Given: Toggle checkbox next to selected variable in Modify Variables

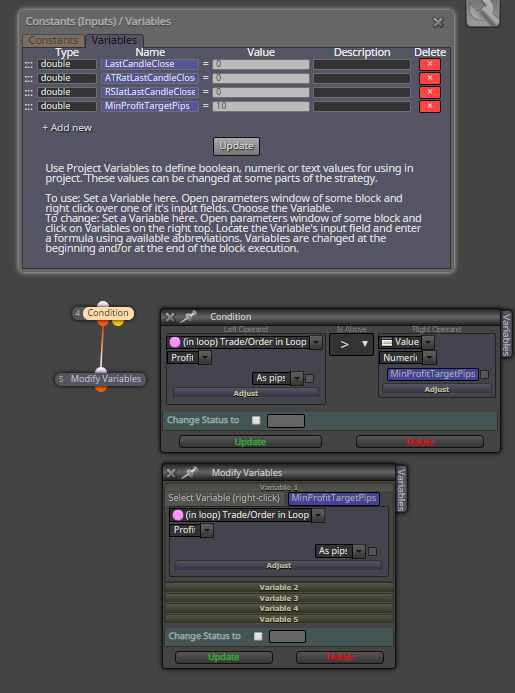Looking at the screenshot, I should [x=386, y=499].
